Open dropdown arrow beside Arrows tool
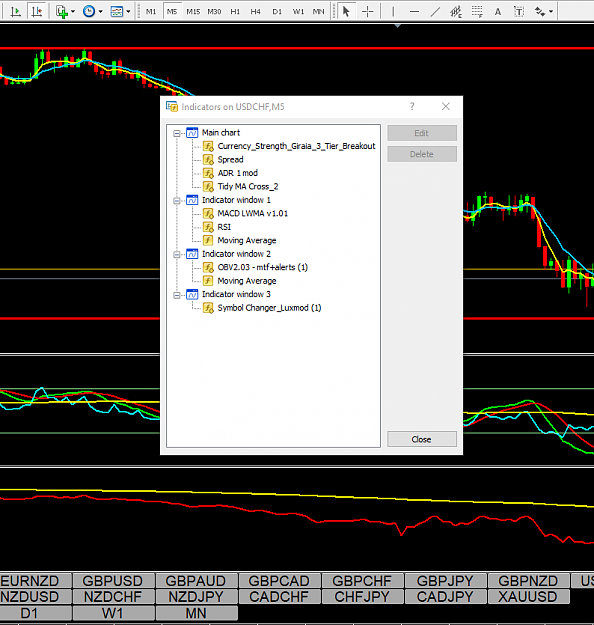Screen dimensions: 594x625 click(551, 12)
